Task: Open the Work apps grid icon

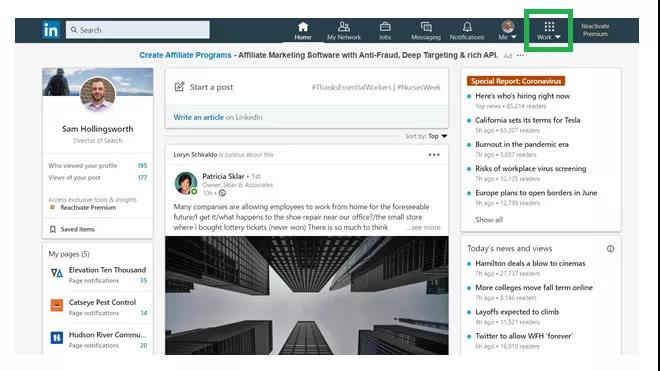Action: click(x=549, y=27)
